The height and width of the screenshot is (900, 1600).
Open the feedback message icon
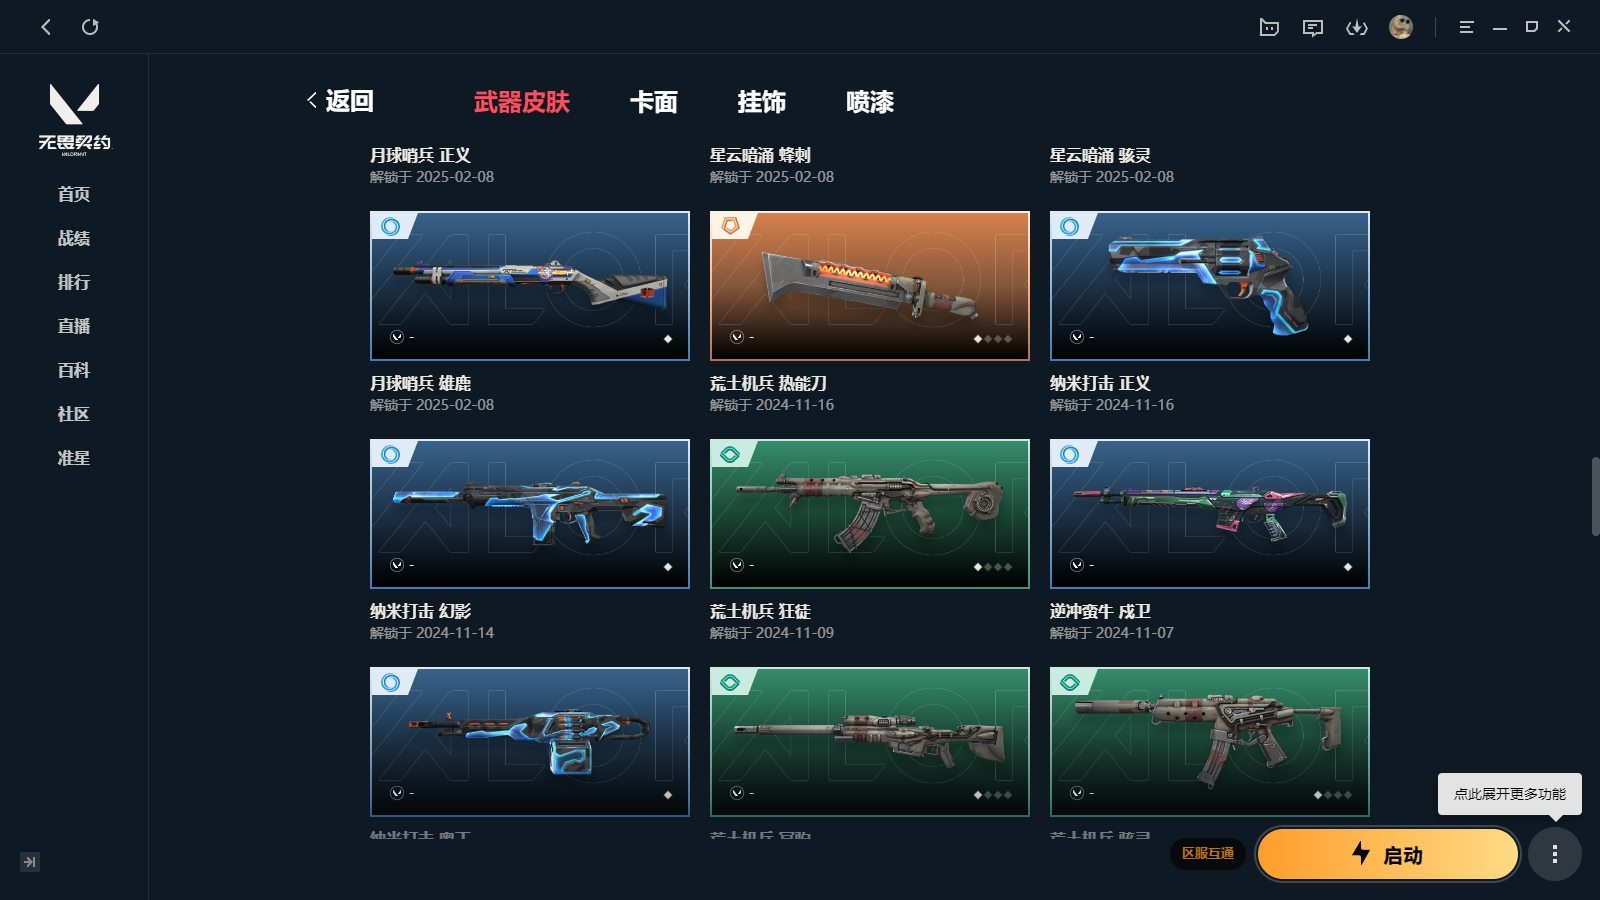point(1313,27)
